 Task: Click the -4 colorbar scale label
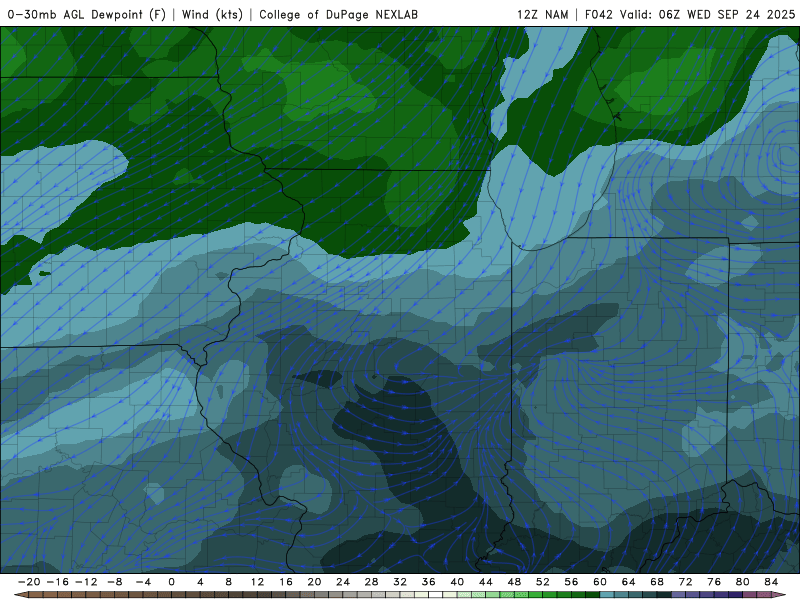(143, 582)
